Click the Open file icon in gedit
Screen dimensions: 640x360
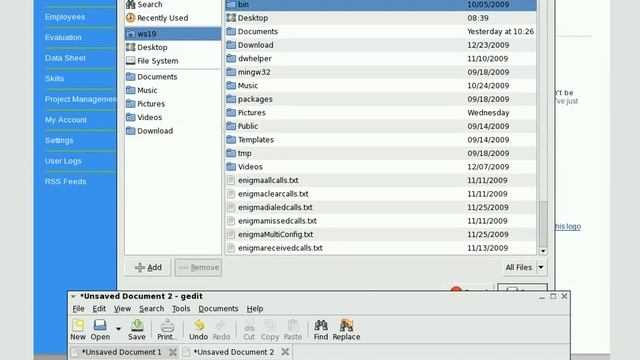tap(100, 330)
